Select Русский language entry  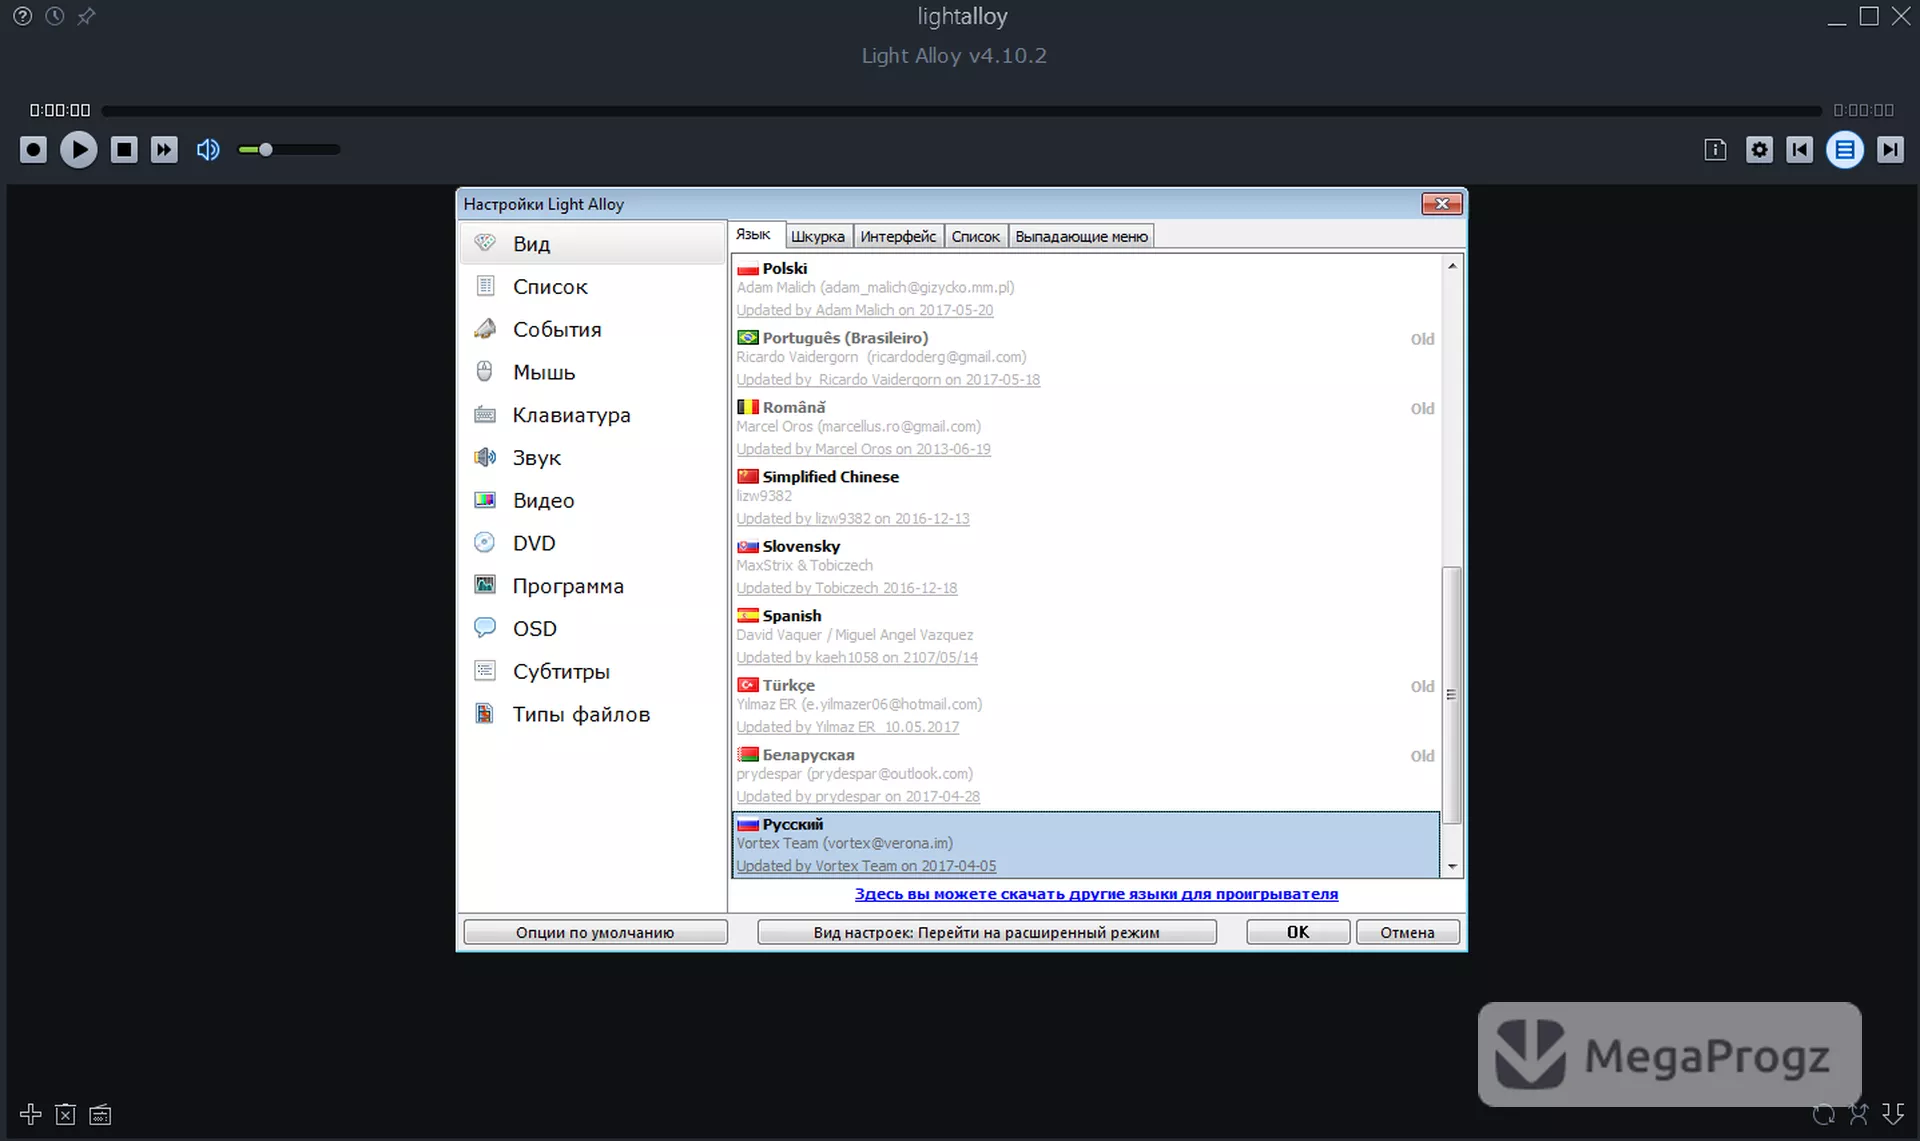1086,845
